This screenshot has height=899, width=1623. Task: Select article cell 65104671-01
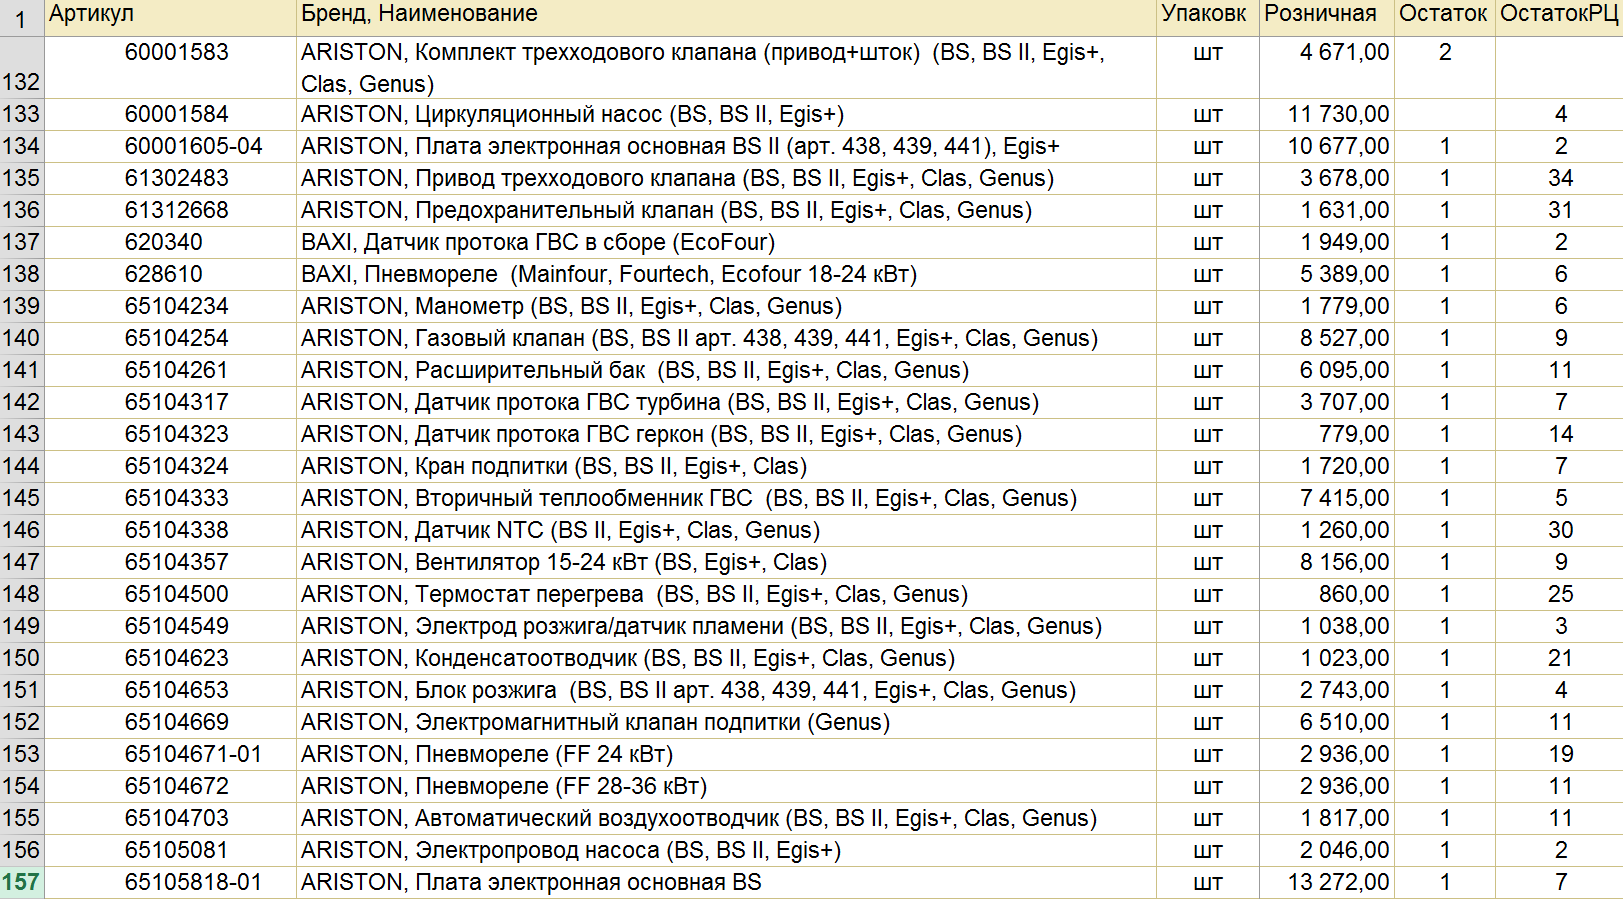point(170,755)
